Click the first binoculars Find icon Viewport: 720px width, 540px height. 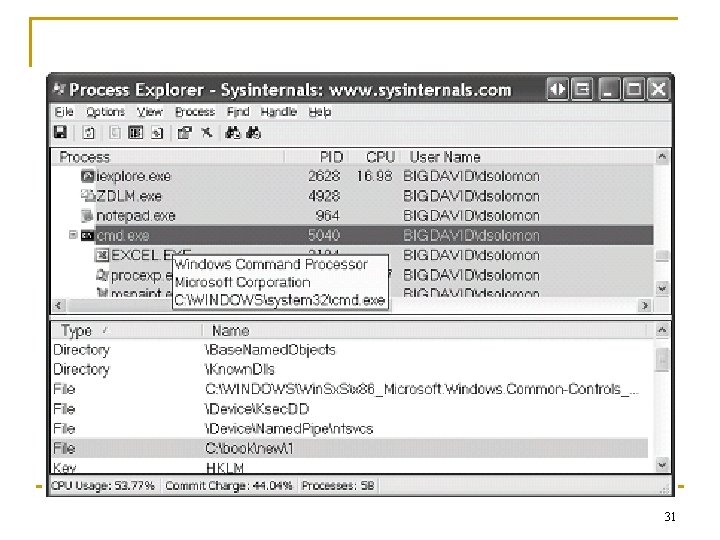click(x=233, y=133)
